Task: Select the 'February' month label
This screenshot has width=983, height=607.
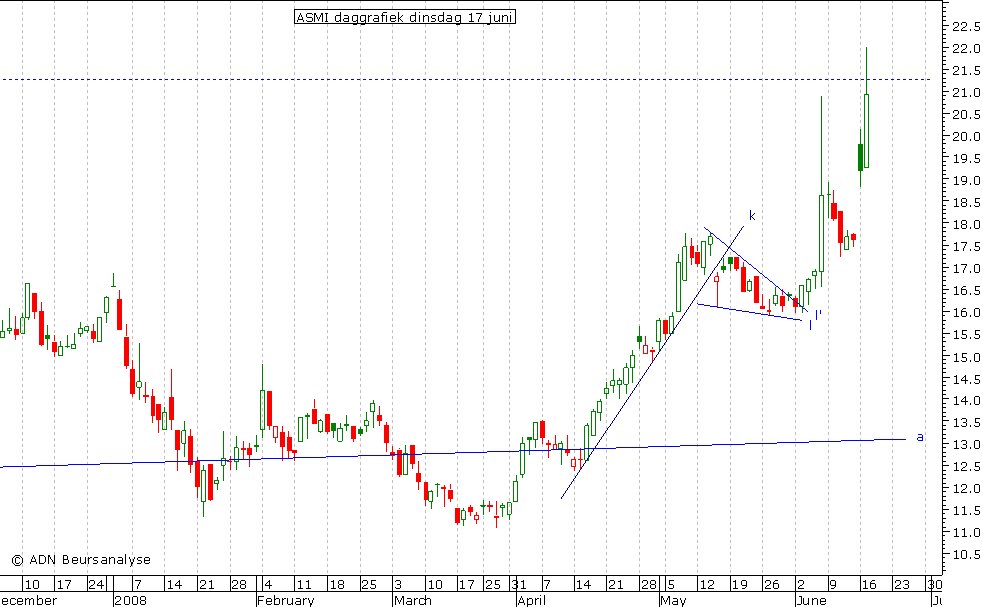Action: pyautogui.click(x=286, y=600)
